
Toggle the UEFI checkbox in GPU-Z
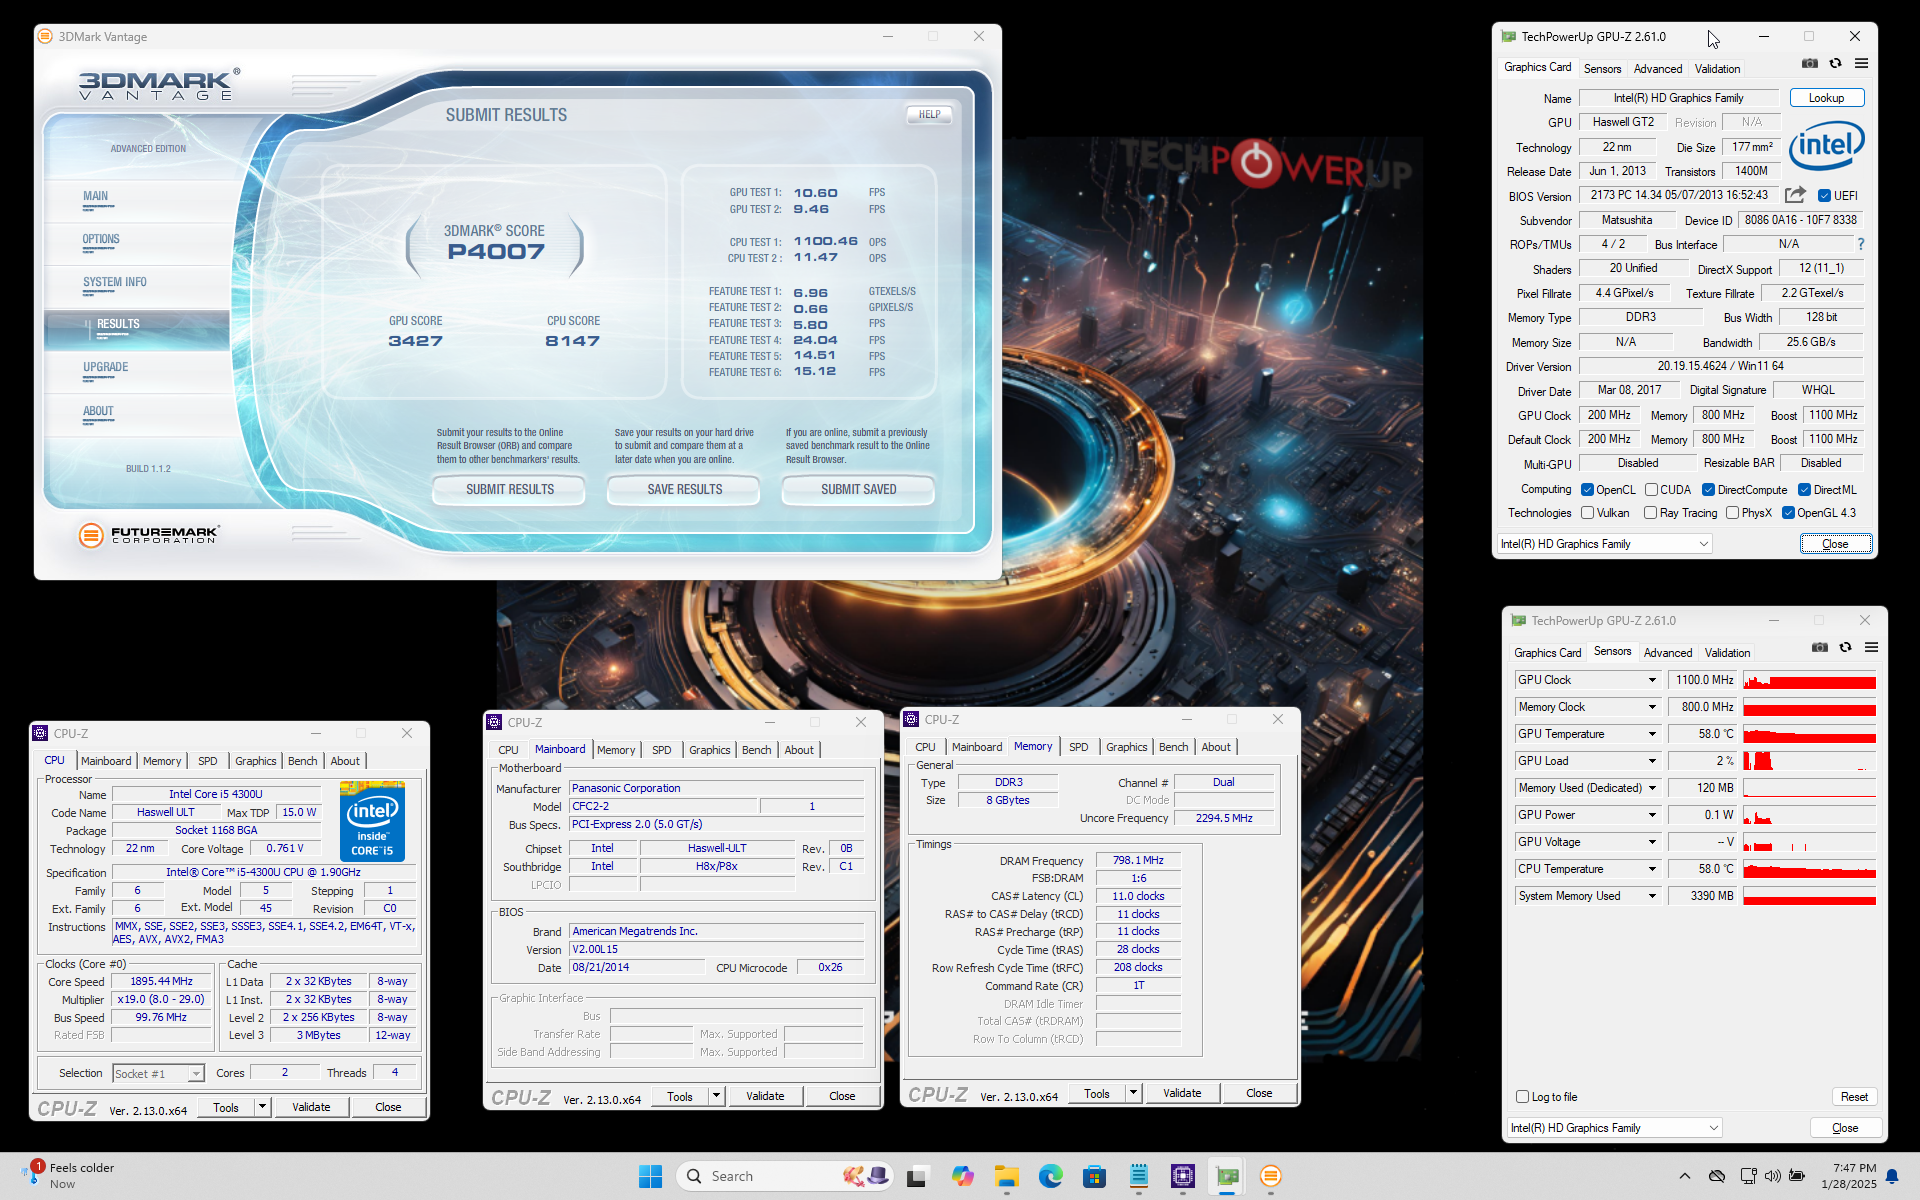pos(1824,196)
